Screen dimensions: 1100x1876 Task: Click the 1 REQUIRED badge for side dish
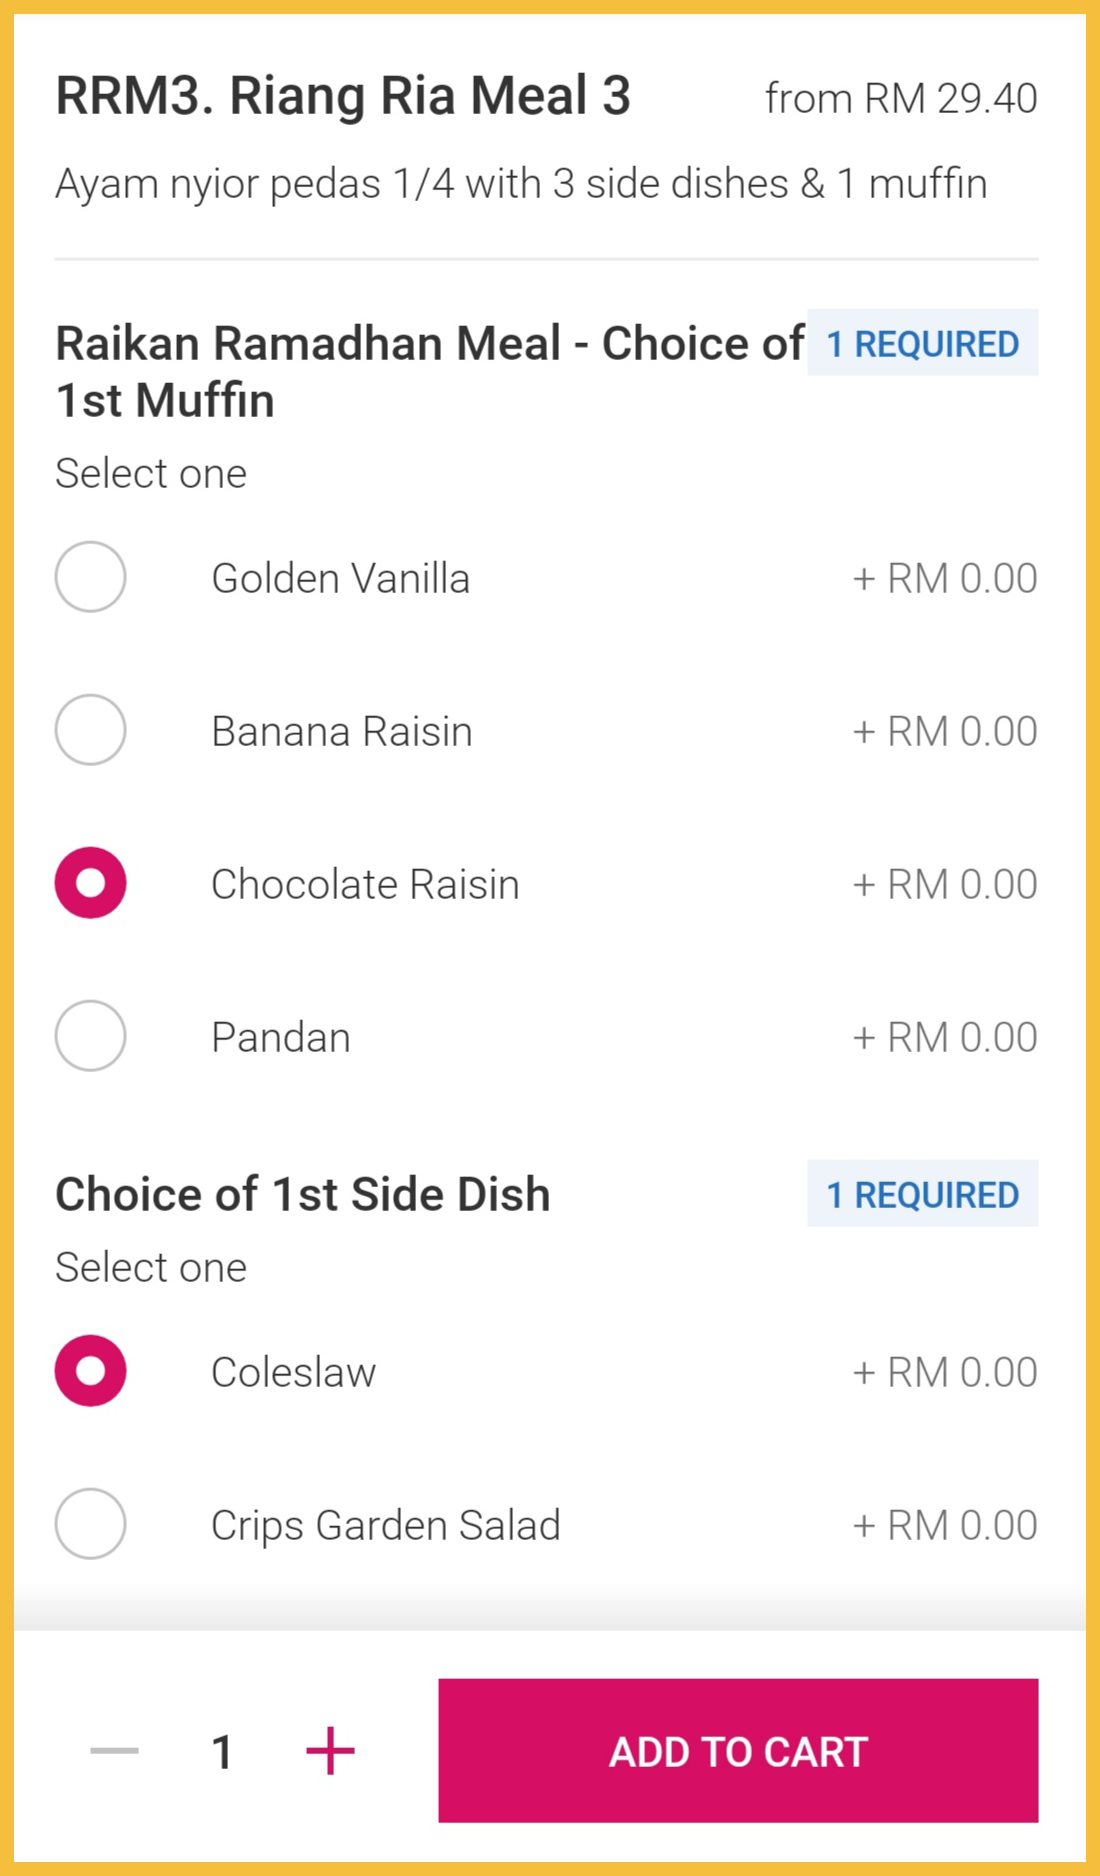pos(922,1194)
